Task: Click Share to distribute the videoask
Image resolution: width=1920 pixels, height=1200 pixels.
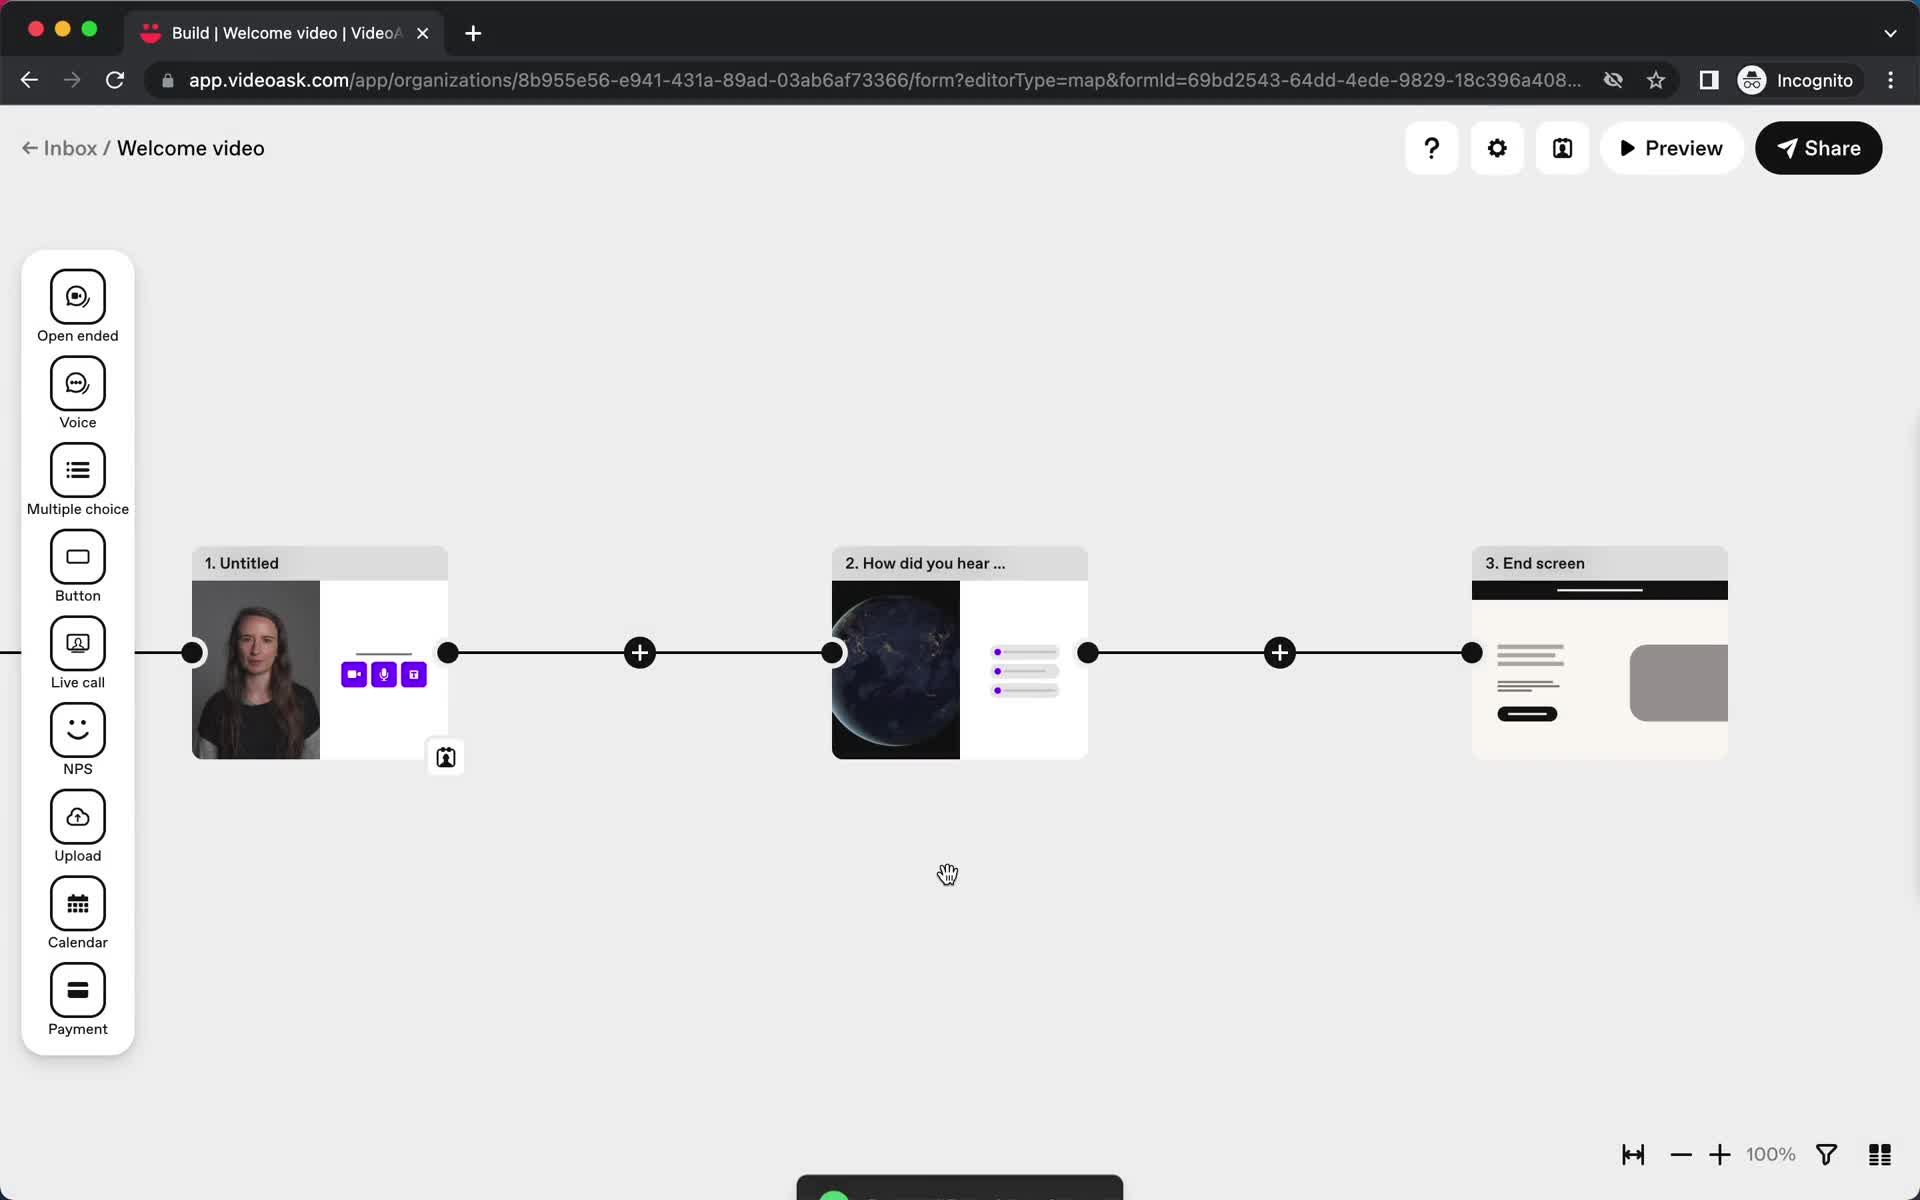Action: [1818, 148]
